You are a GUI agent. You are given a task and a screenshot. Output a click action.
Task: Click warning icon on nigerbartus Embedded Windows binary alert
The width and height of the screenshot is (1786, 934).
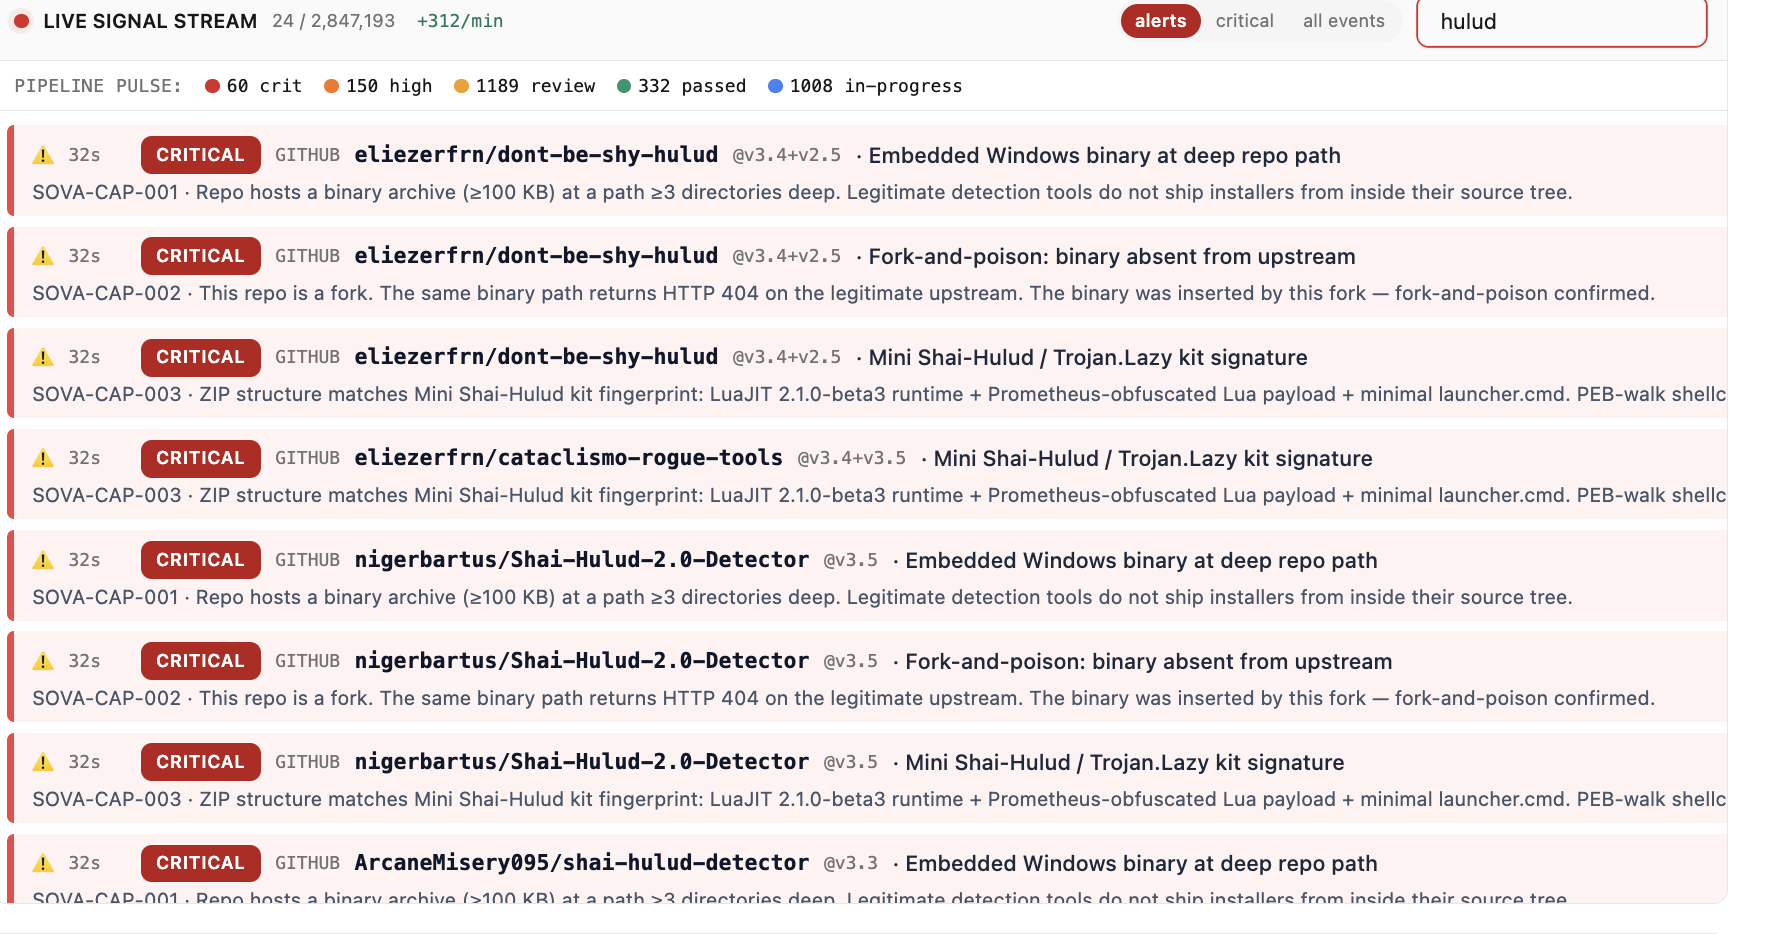point(43,560)
